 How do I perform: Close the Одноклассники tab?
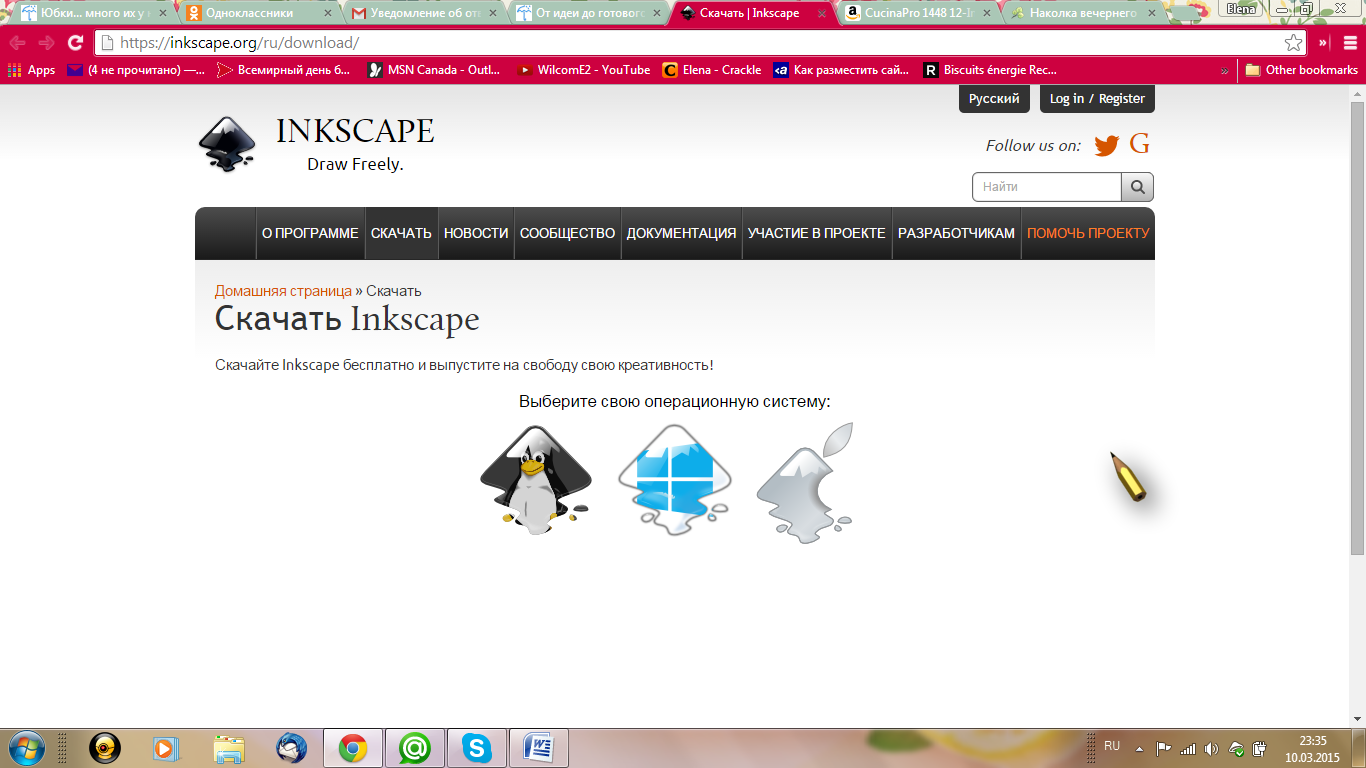(327, 14)
